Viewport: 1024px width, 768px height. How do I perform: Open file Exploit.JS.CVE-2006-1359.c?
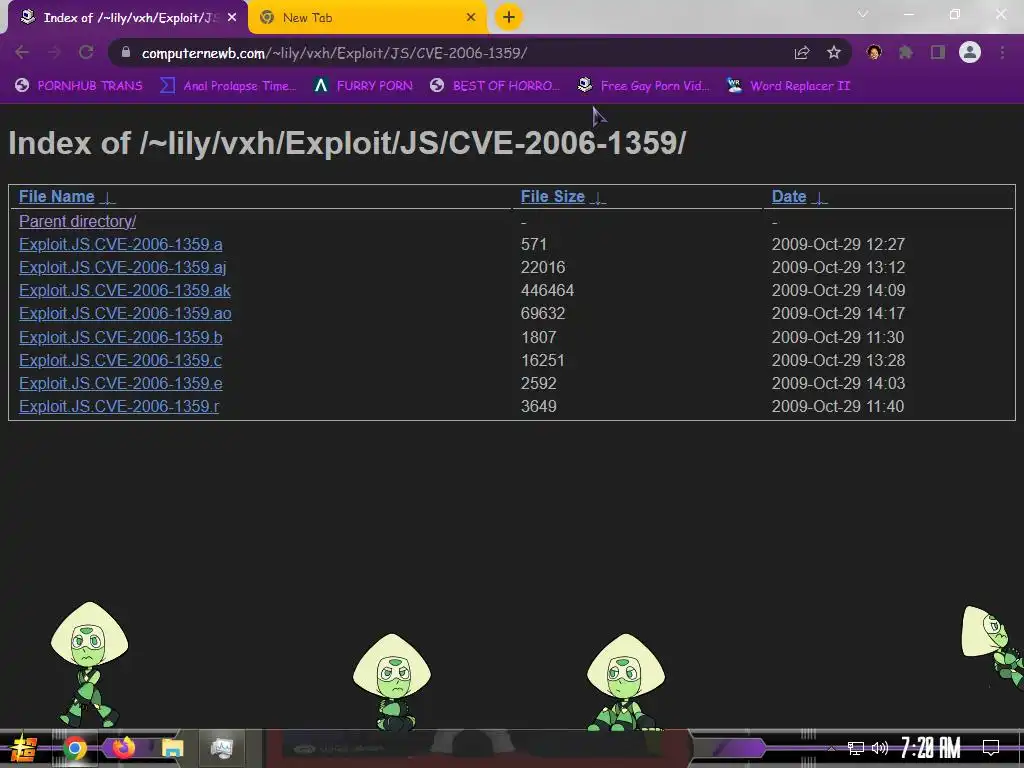click(121, 360)
